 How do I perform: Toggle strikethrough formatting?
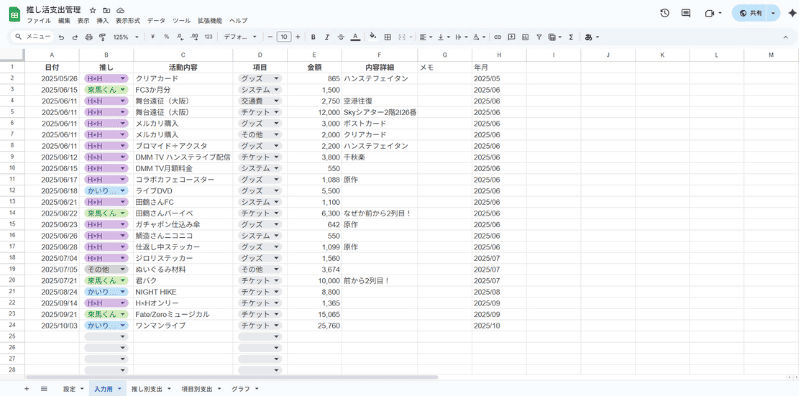pyautogui.click(x=341, y=37)
